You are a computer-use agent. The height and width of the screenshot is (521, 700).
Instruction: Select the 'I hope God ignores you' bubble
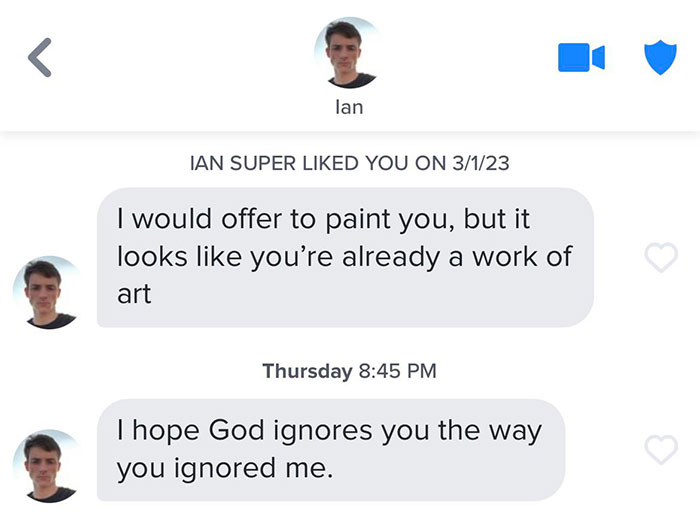[330, 450]
